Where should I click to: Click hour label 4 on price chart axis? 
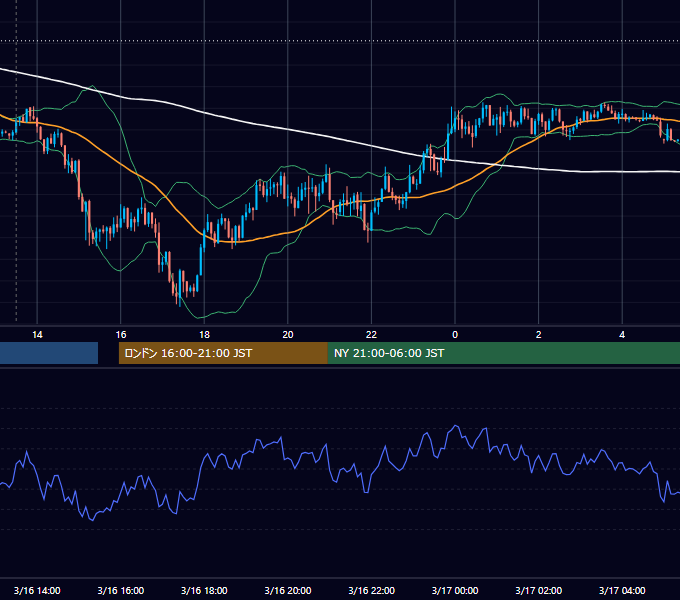pyautogui.click(x=622, y=335)
